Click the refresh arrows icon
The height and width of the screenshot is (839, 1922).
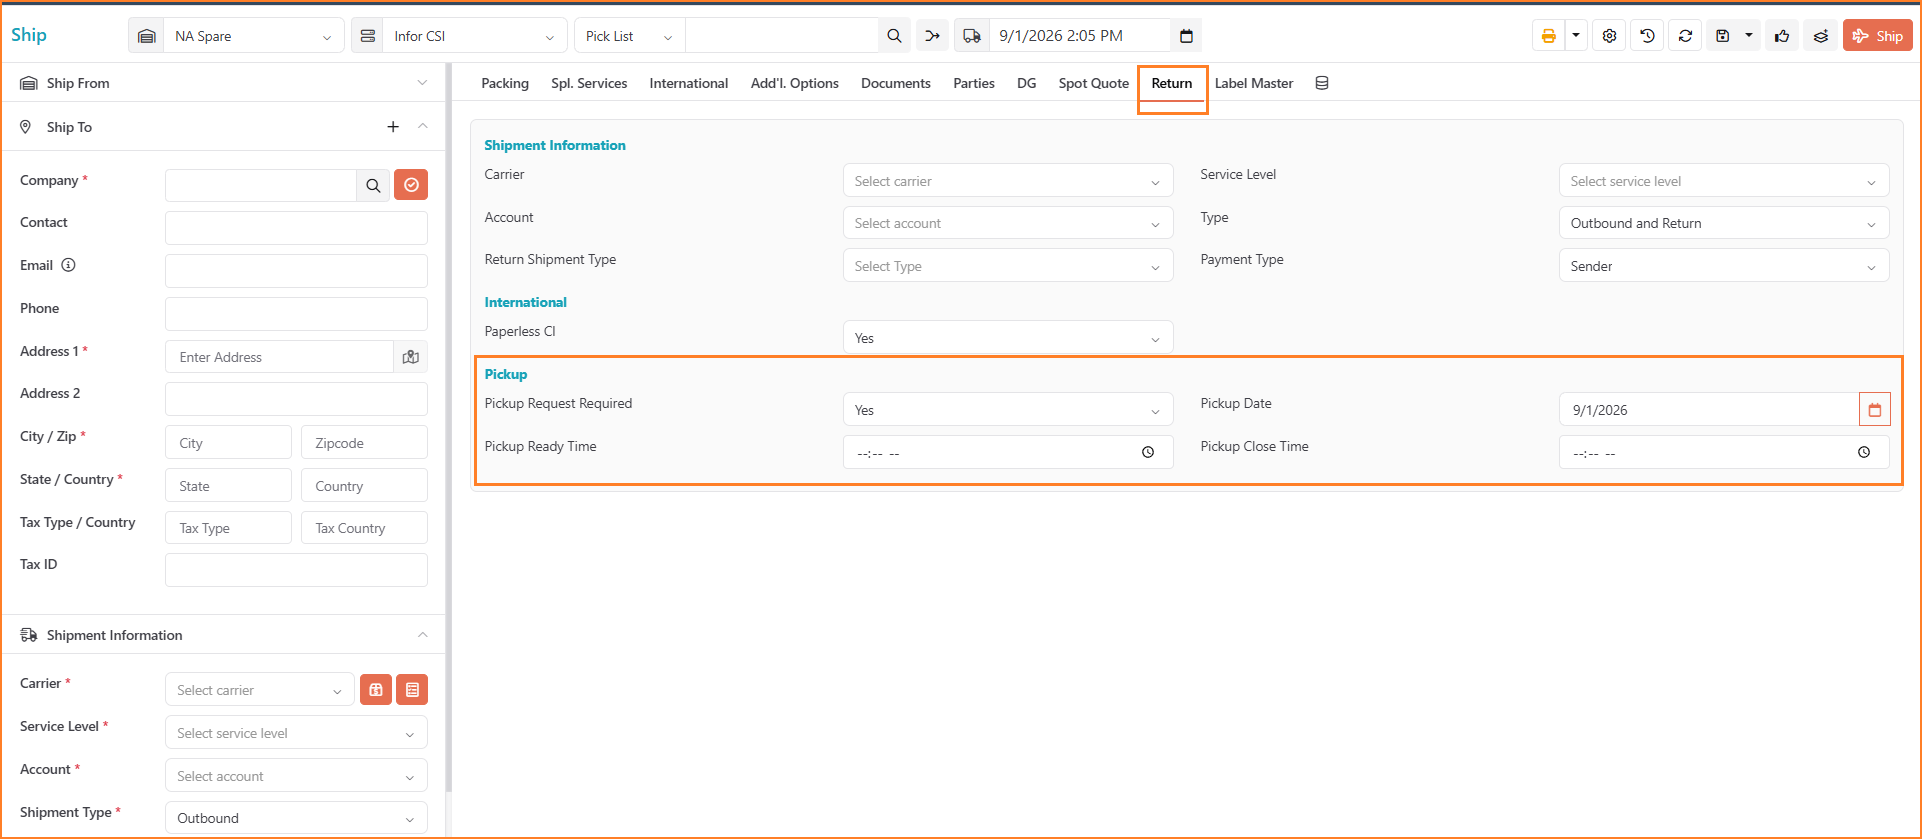click(1685, 36)
